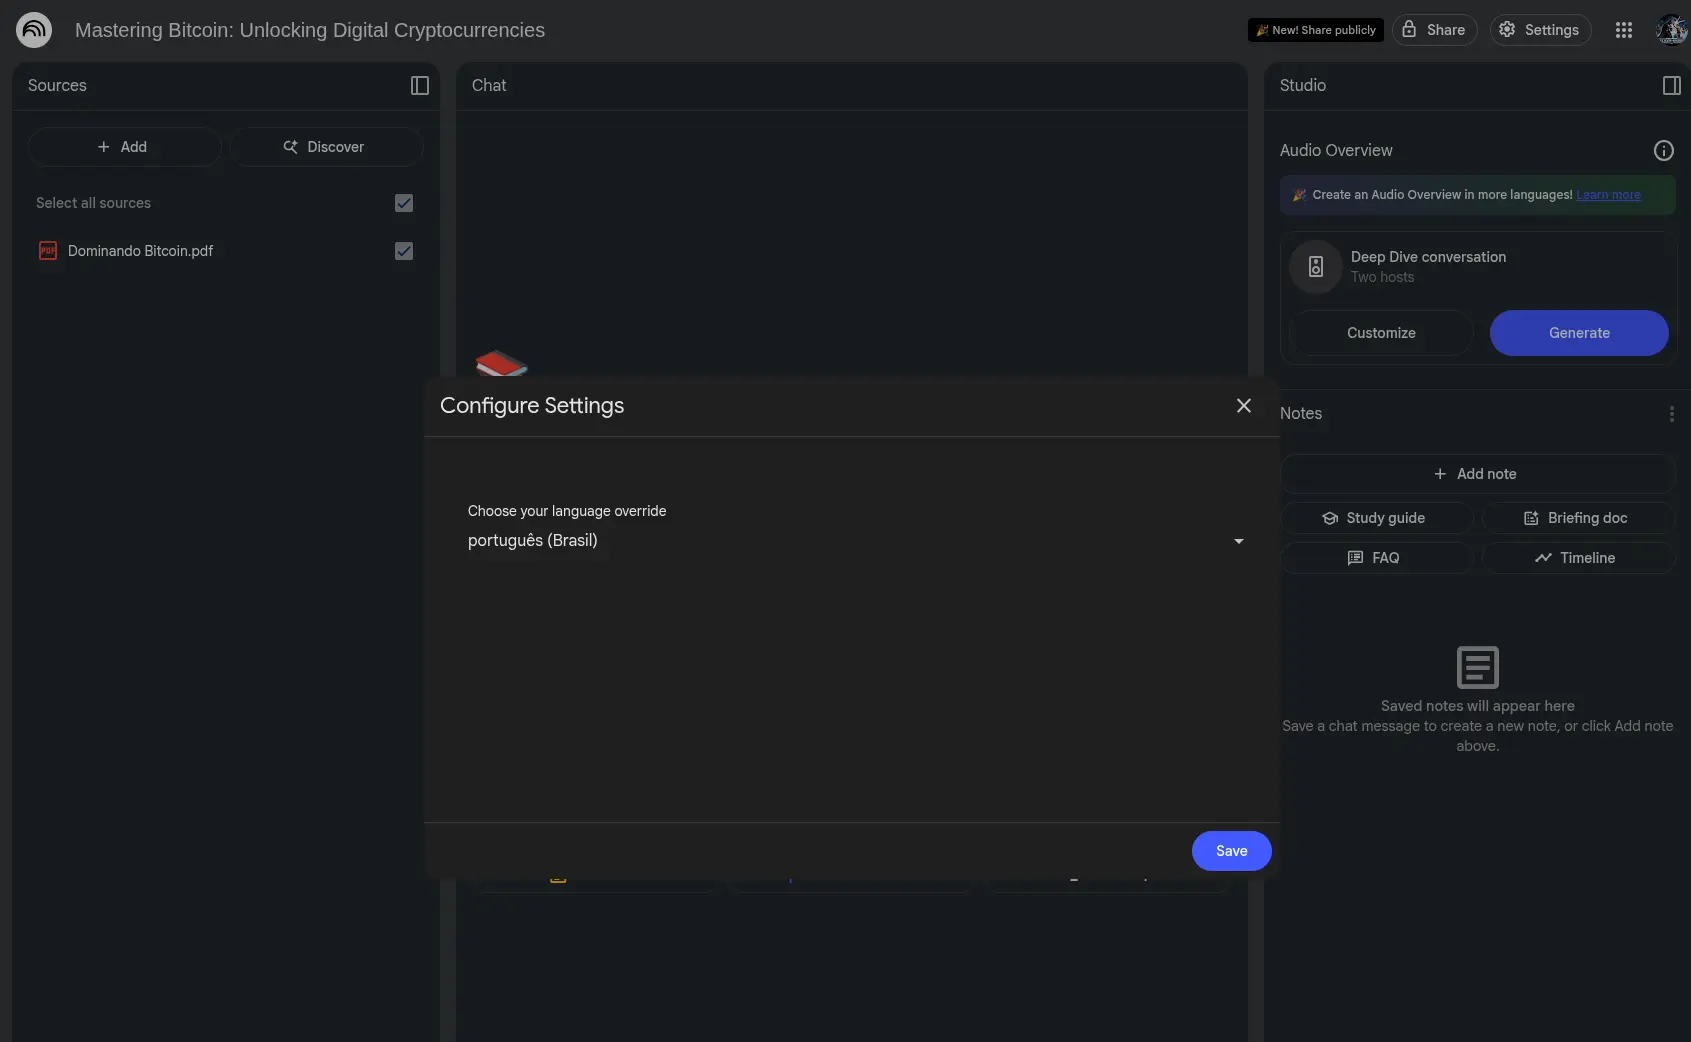Click the New! Share publicly badge

pyautogui.click(x=1315, y=30)
